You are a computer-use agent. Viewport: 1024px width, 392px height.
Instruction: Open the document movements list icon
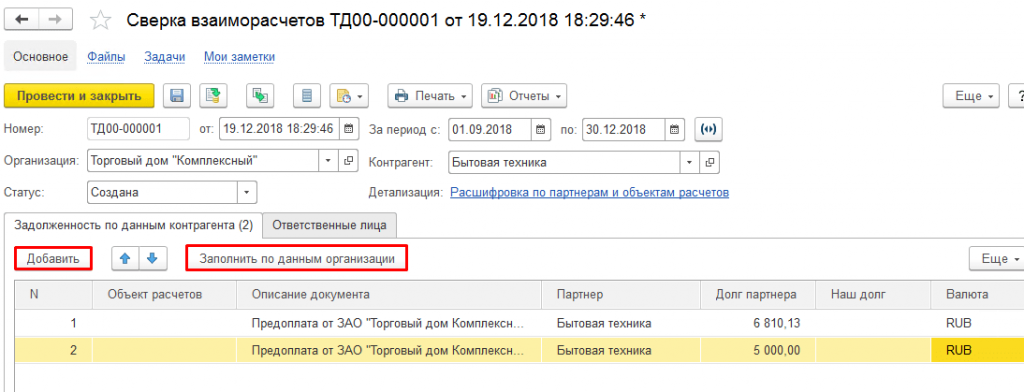pos(307,96)
